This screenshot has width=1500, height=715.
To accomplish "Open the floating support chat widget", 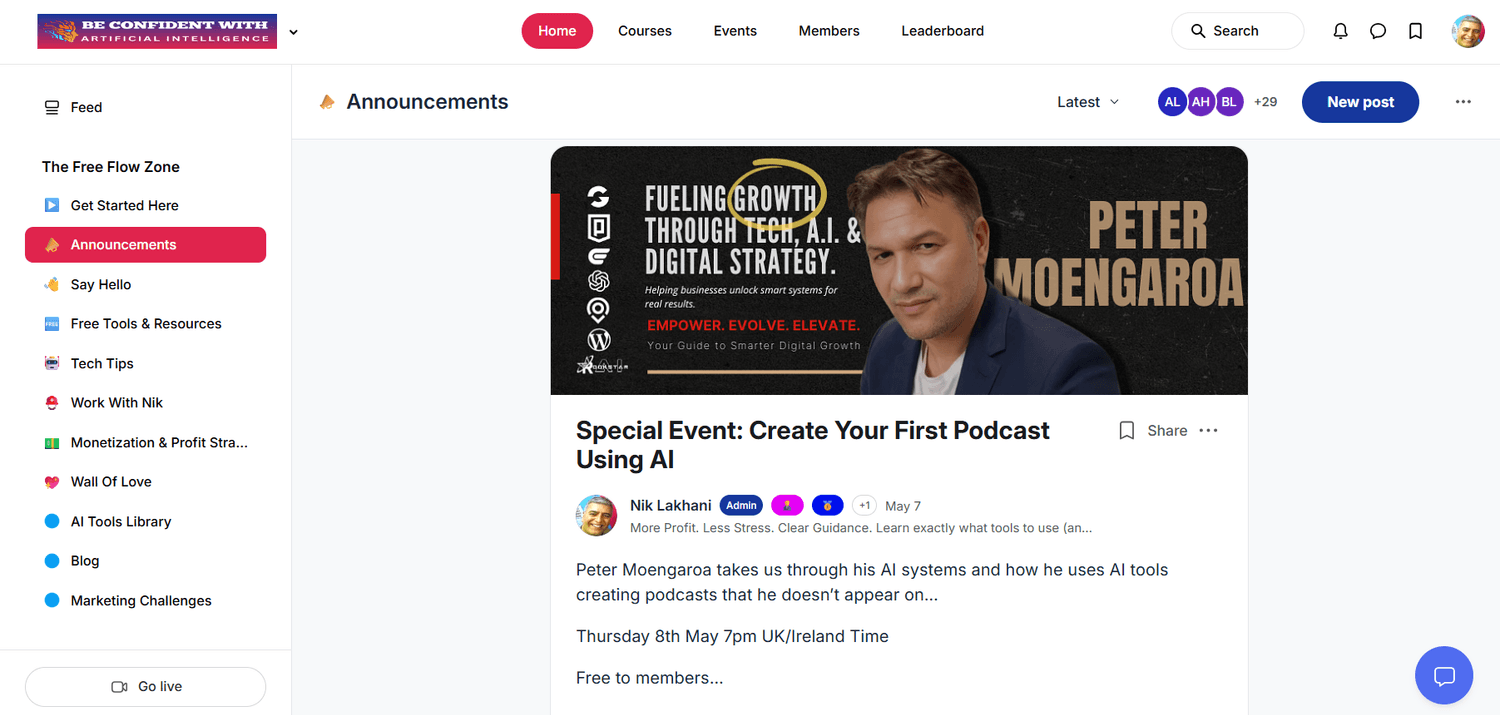I will pos(1444,676).
